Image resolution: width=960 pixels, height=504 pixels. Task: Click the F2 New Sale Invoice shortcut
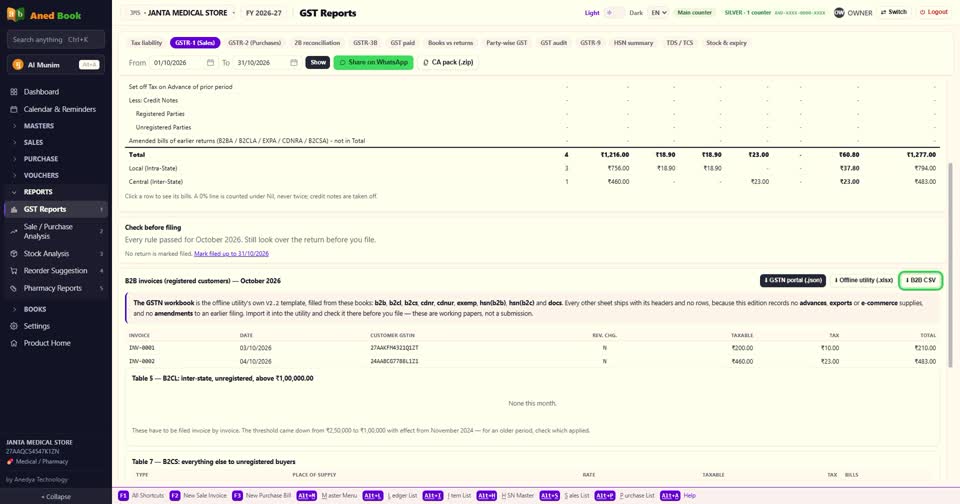click(198, 495)
